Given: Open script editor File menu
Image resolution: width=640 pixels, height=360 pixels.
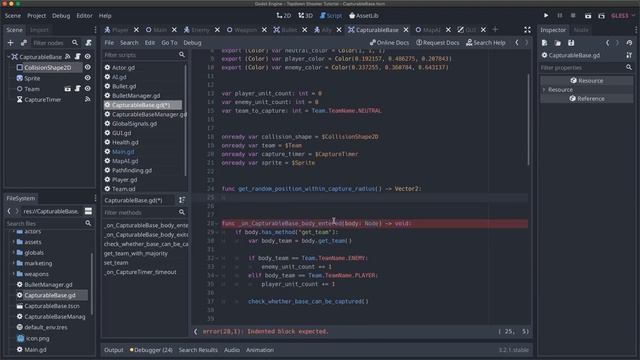Looking at the screenshot, I should (109, 42).
